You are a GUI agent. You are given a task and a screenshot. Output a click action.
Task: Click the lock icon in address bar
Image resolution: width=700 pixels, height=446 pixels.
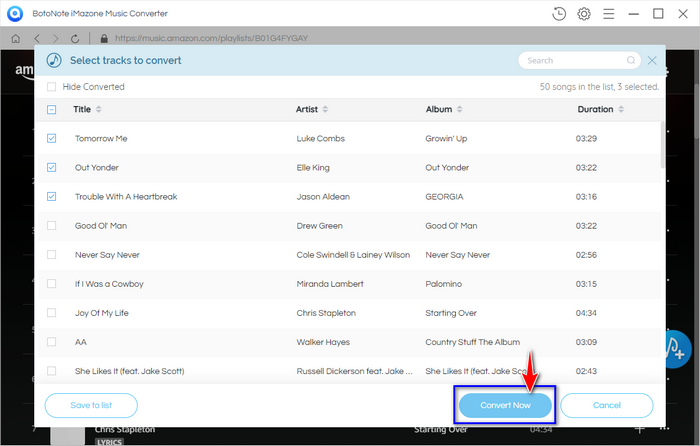point(104,39)
